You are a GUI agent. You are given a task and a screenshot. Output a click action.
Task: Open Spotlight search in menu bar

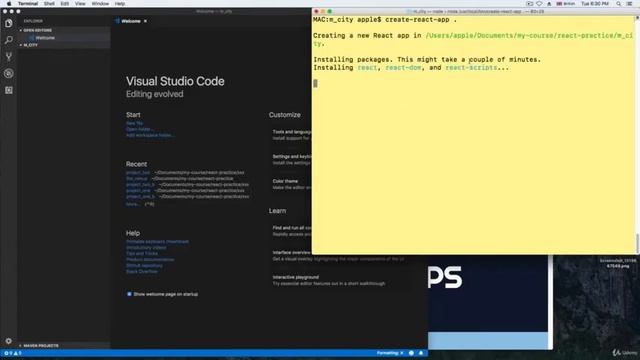(x=618, y=4)
